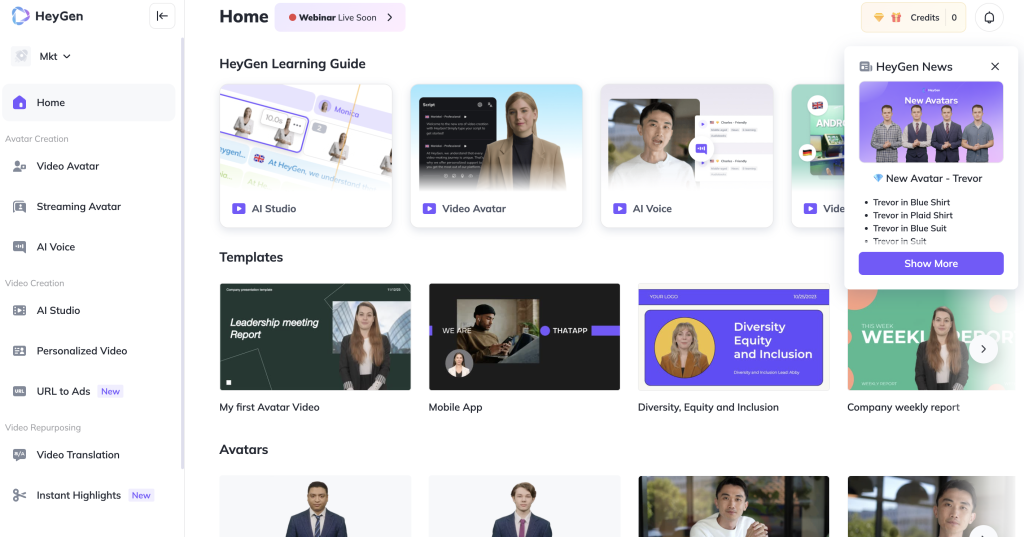Click the Show More button

(x=930, y=264)
